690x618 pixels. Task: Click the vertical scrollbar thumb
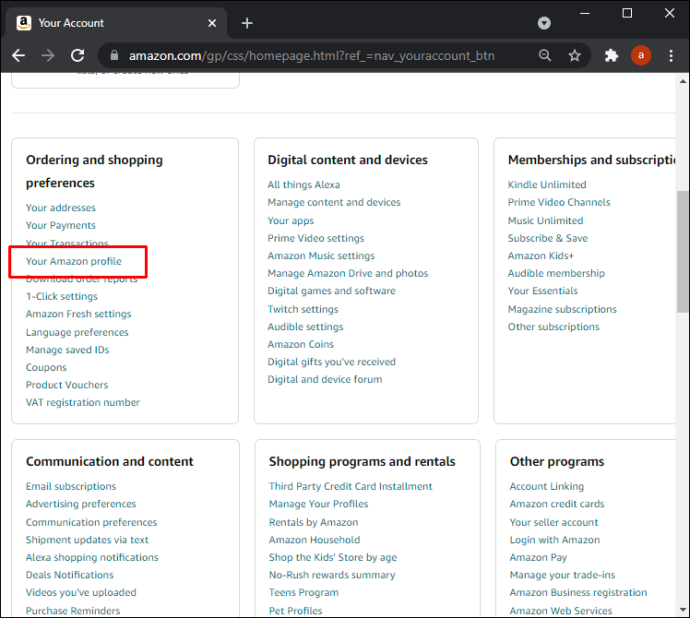pyautogui.click(x=683, y=252)
